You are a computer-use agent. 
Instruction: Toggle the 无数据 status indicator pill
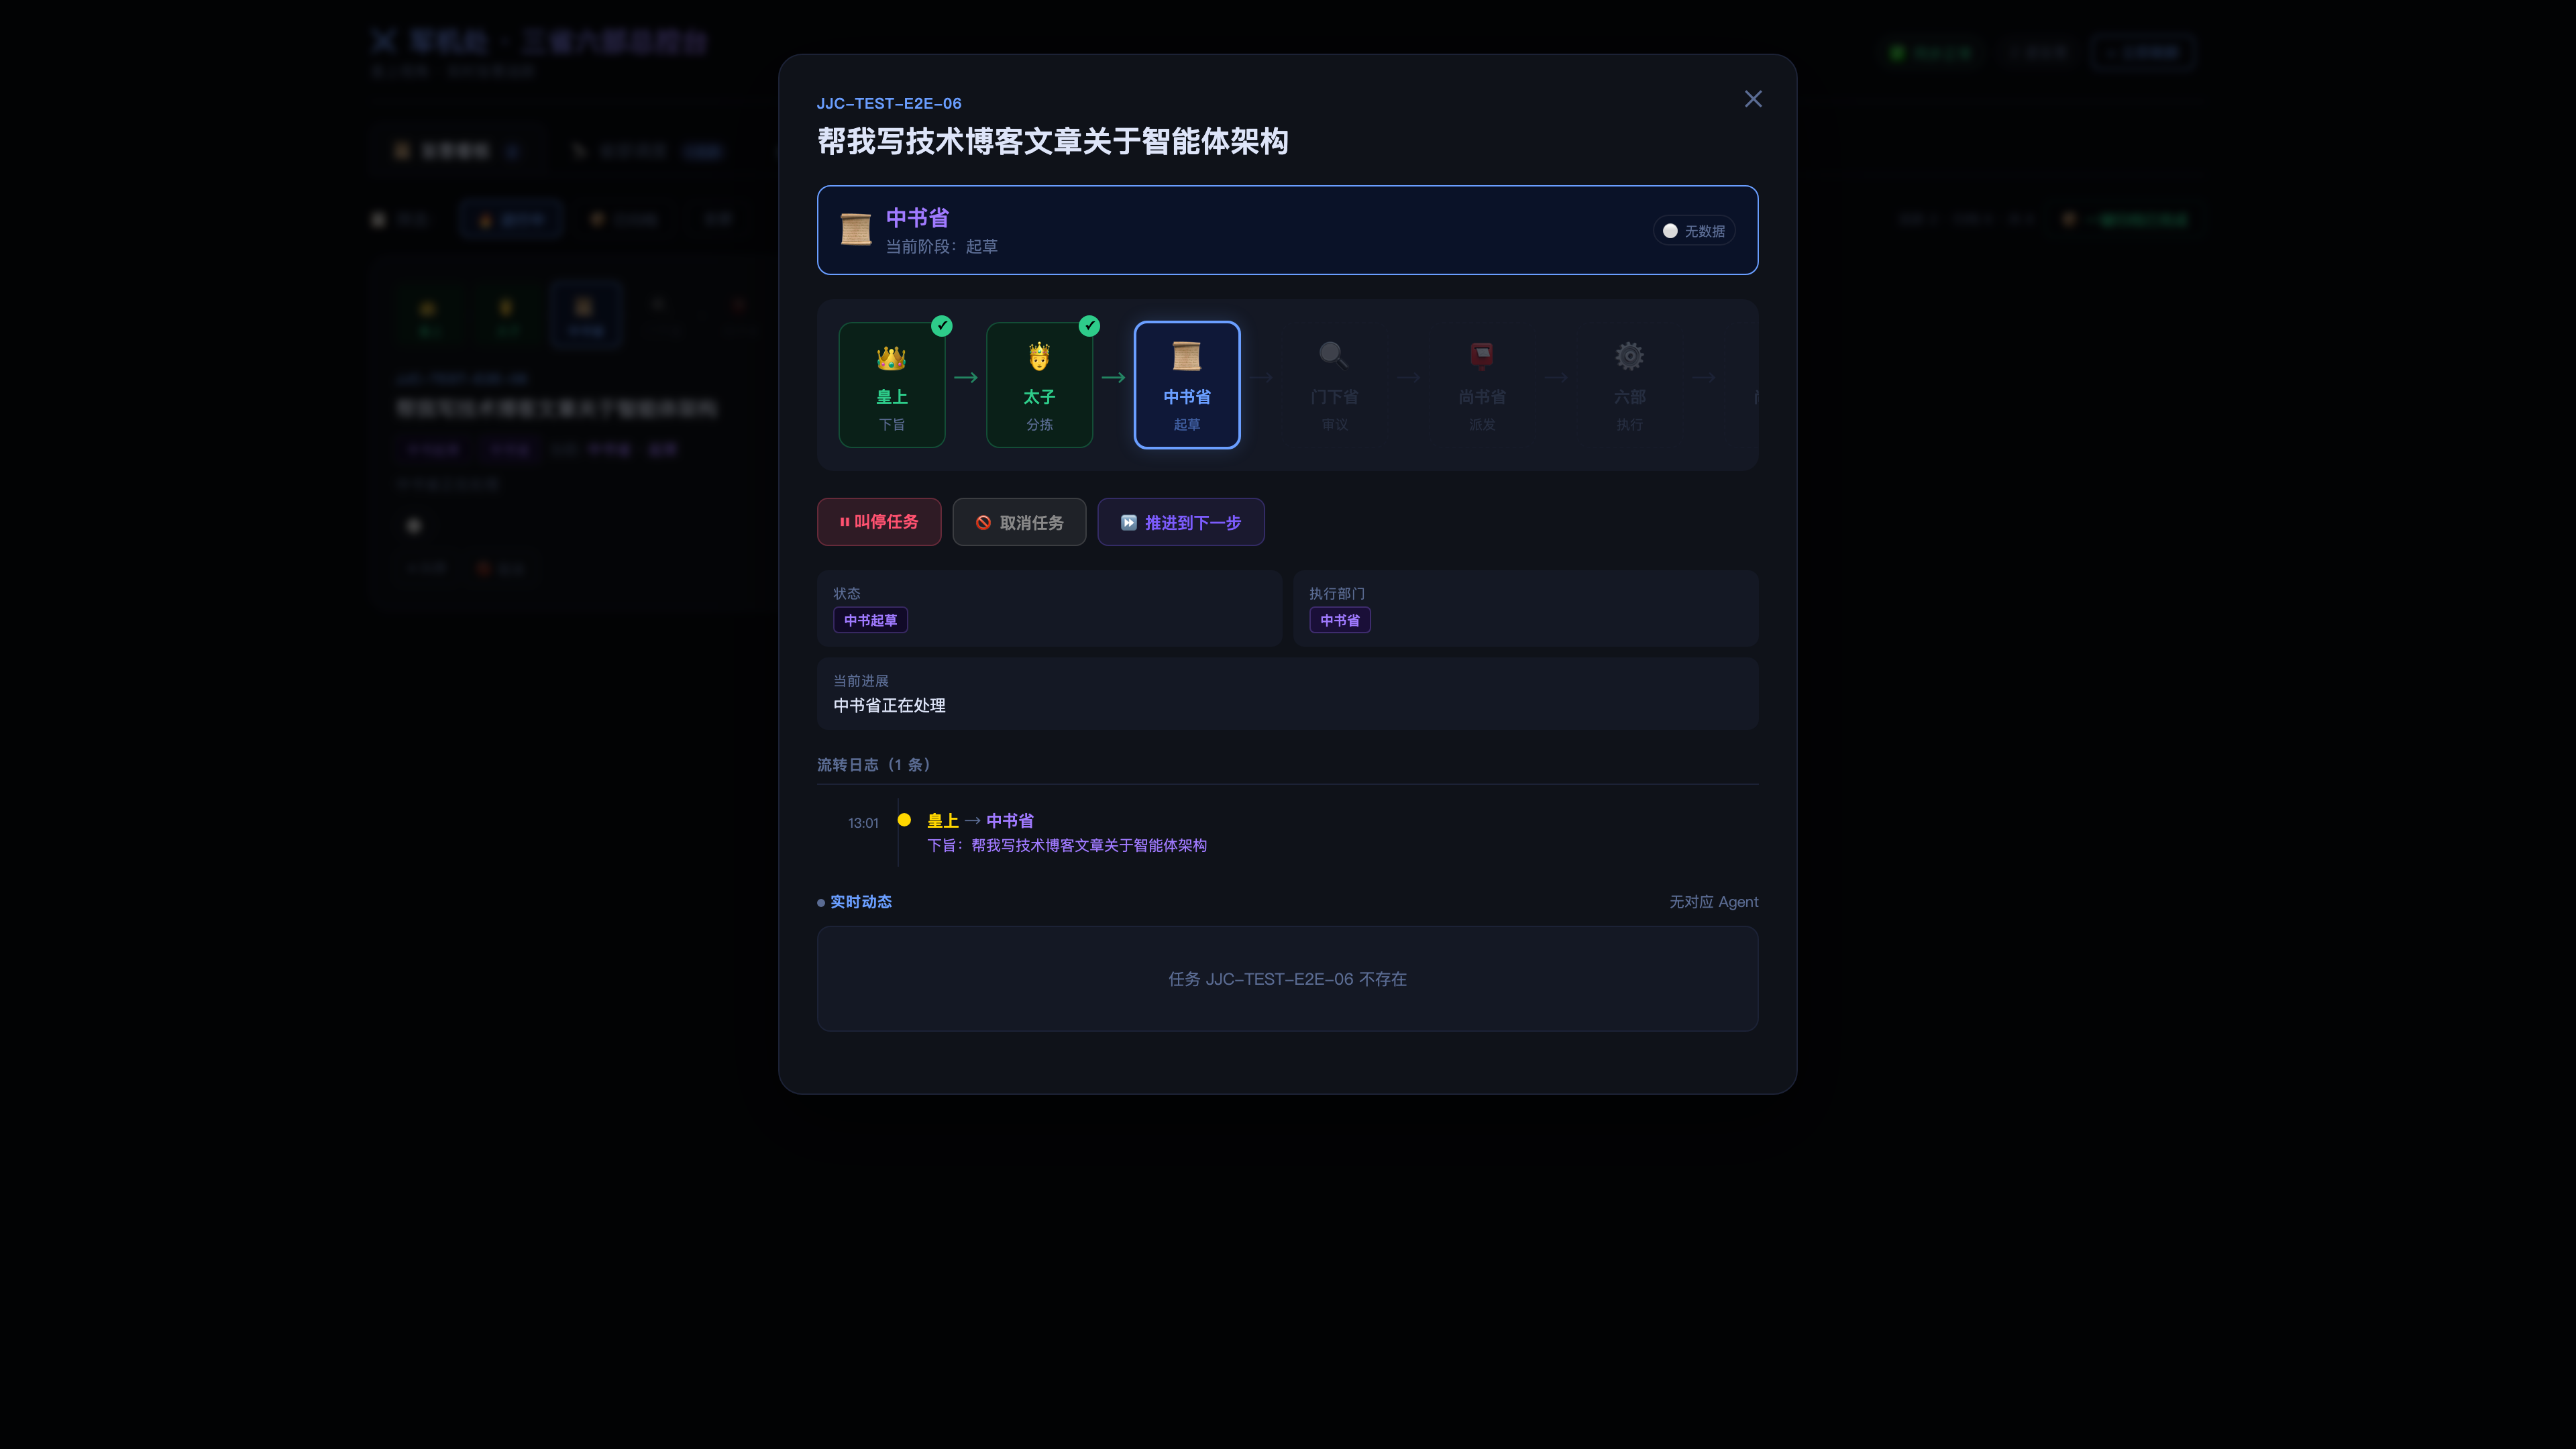[1694, 230]
